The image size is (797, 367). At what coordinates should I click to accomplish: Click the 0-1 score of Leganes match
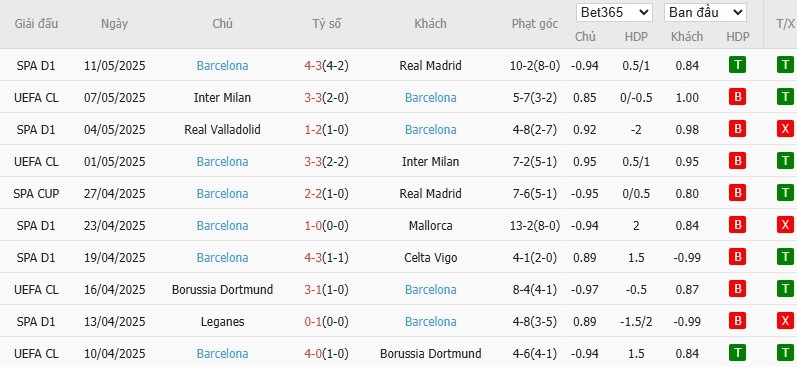[x=314, y=322]
